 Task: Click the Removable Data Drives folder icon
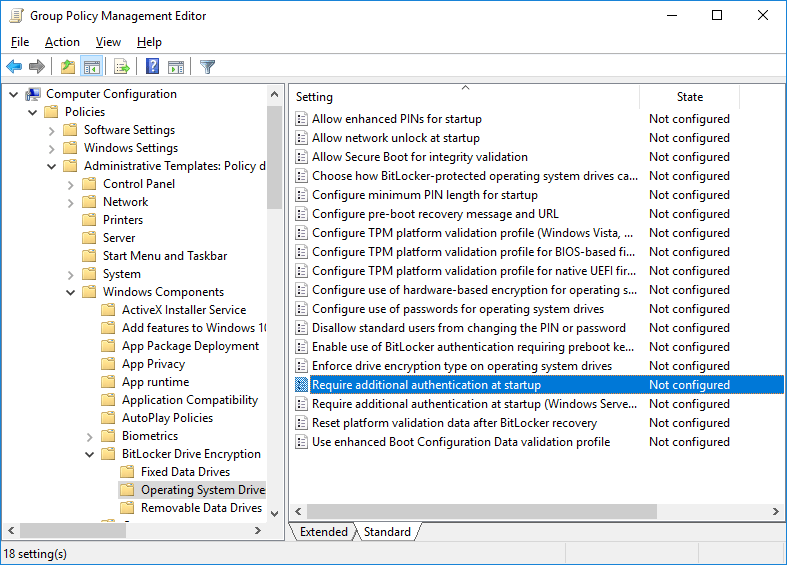pyautogui.click(x=127, y=508)
